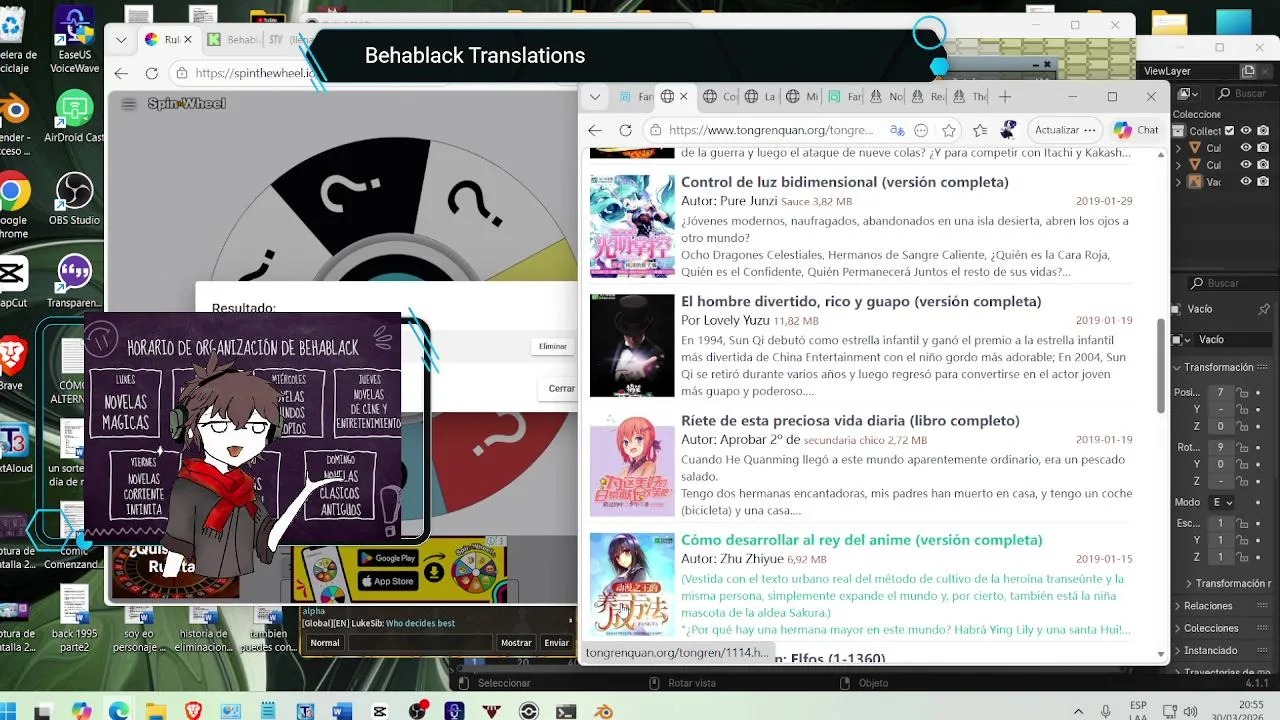Click Eliminar in the result dialog
This screenshot has height=720, width=1280.
pos(553,346)
